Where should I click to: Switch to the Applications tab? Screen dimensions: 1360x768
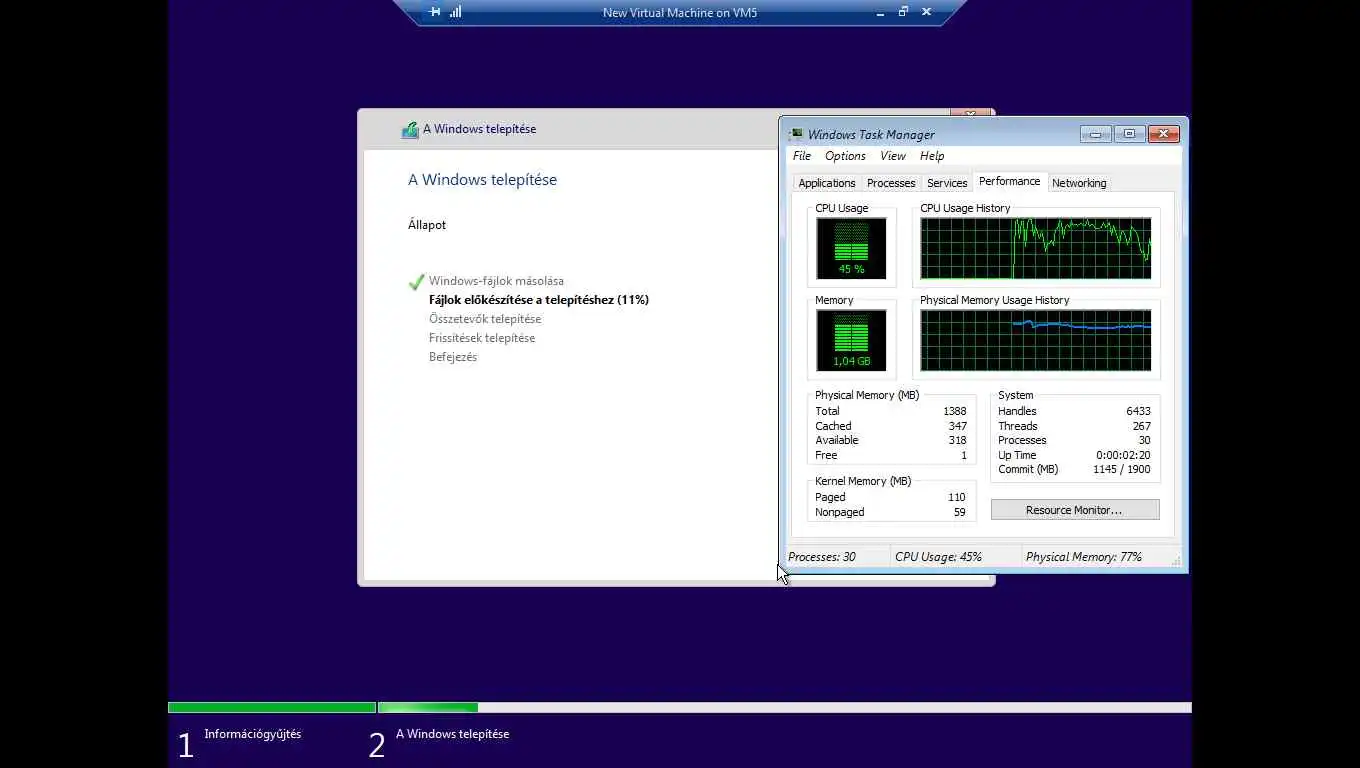(827, 183)
